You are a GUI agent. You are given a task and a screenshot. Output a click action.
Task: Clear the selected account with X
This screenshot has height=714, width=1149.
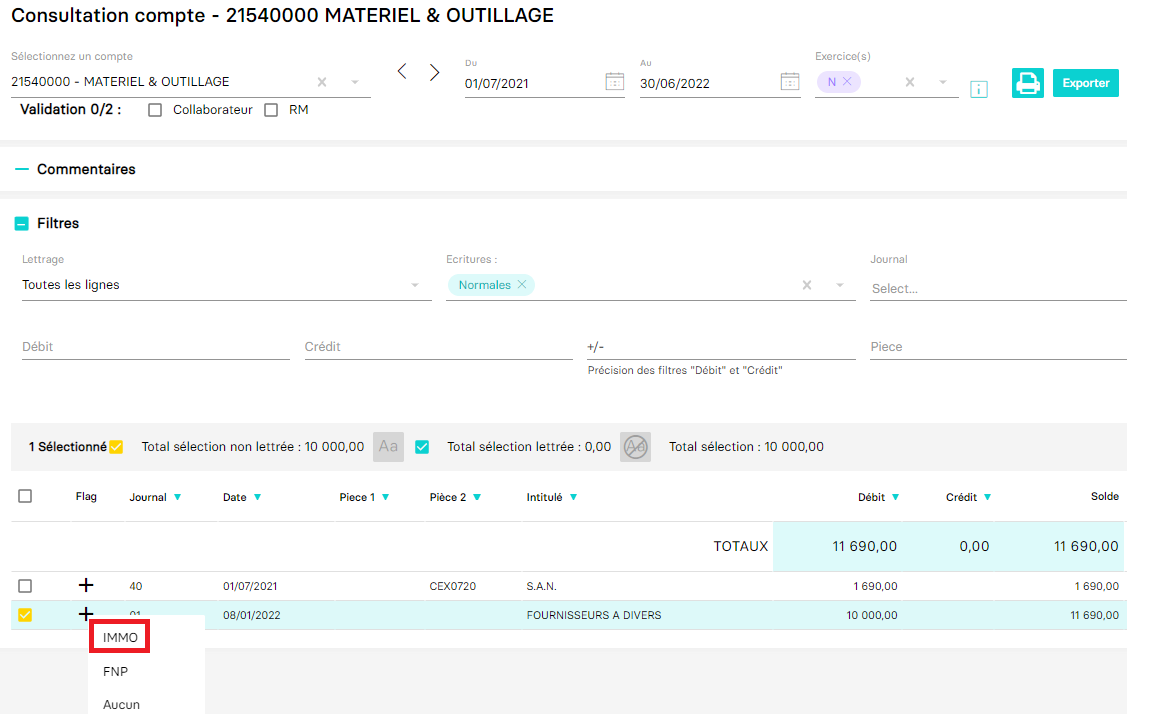[x=322, y=82]
